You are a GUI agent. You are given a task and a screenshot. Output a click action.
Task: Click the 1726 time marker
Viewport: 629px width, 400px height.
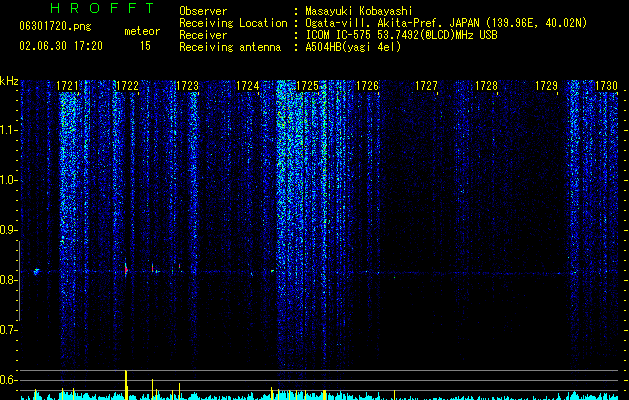click(x=367, y=86)
